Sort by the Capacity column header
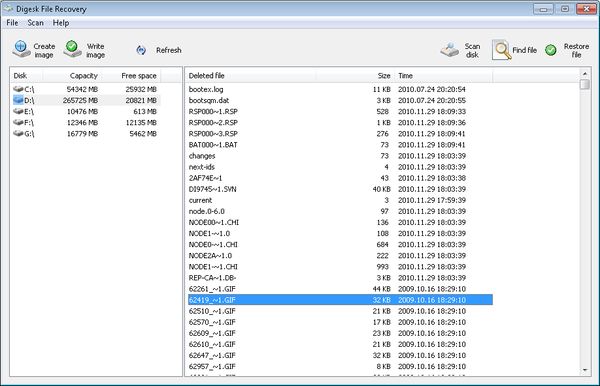600x386 pixels. [72, 76]
